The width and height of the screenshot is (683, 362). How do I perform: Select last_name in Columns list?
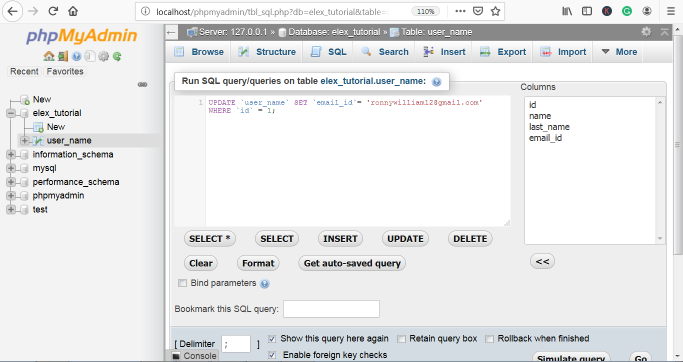point(549,127)
